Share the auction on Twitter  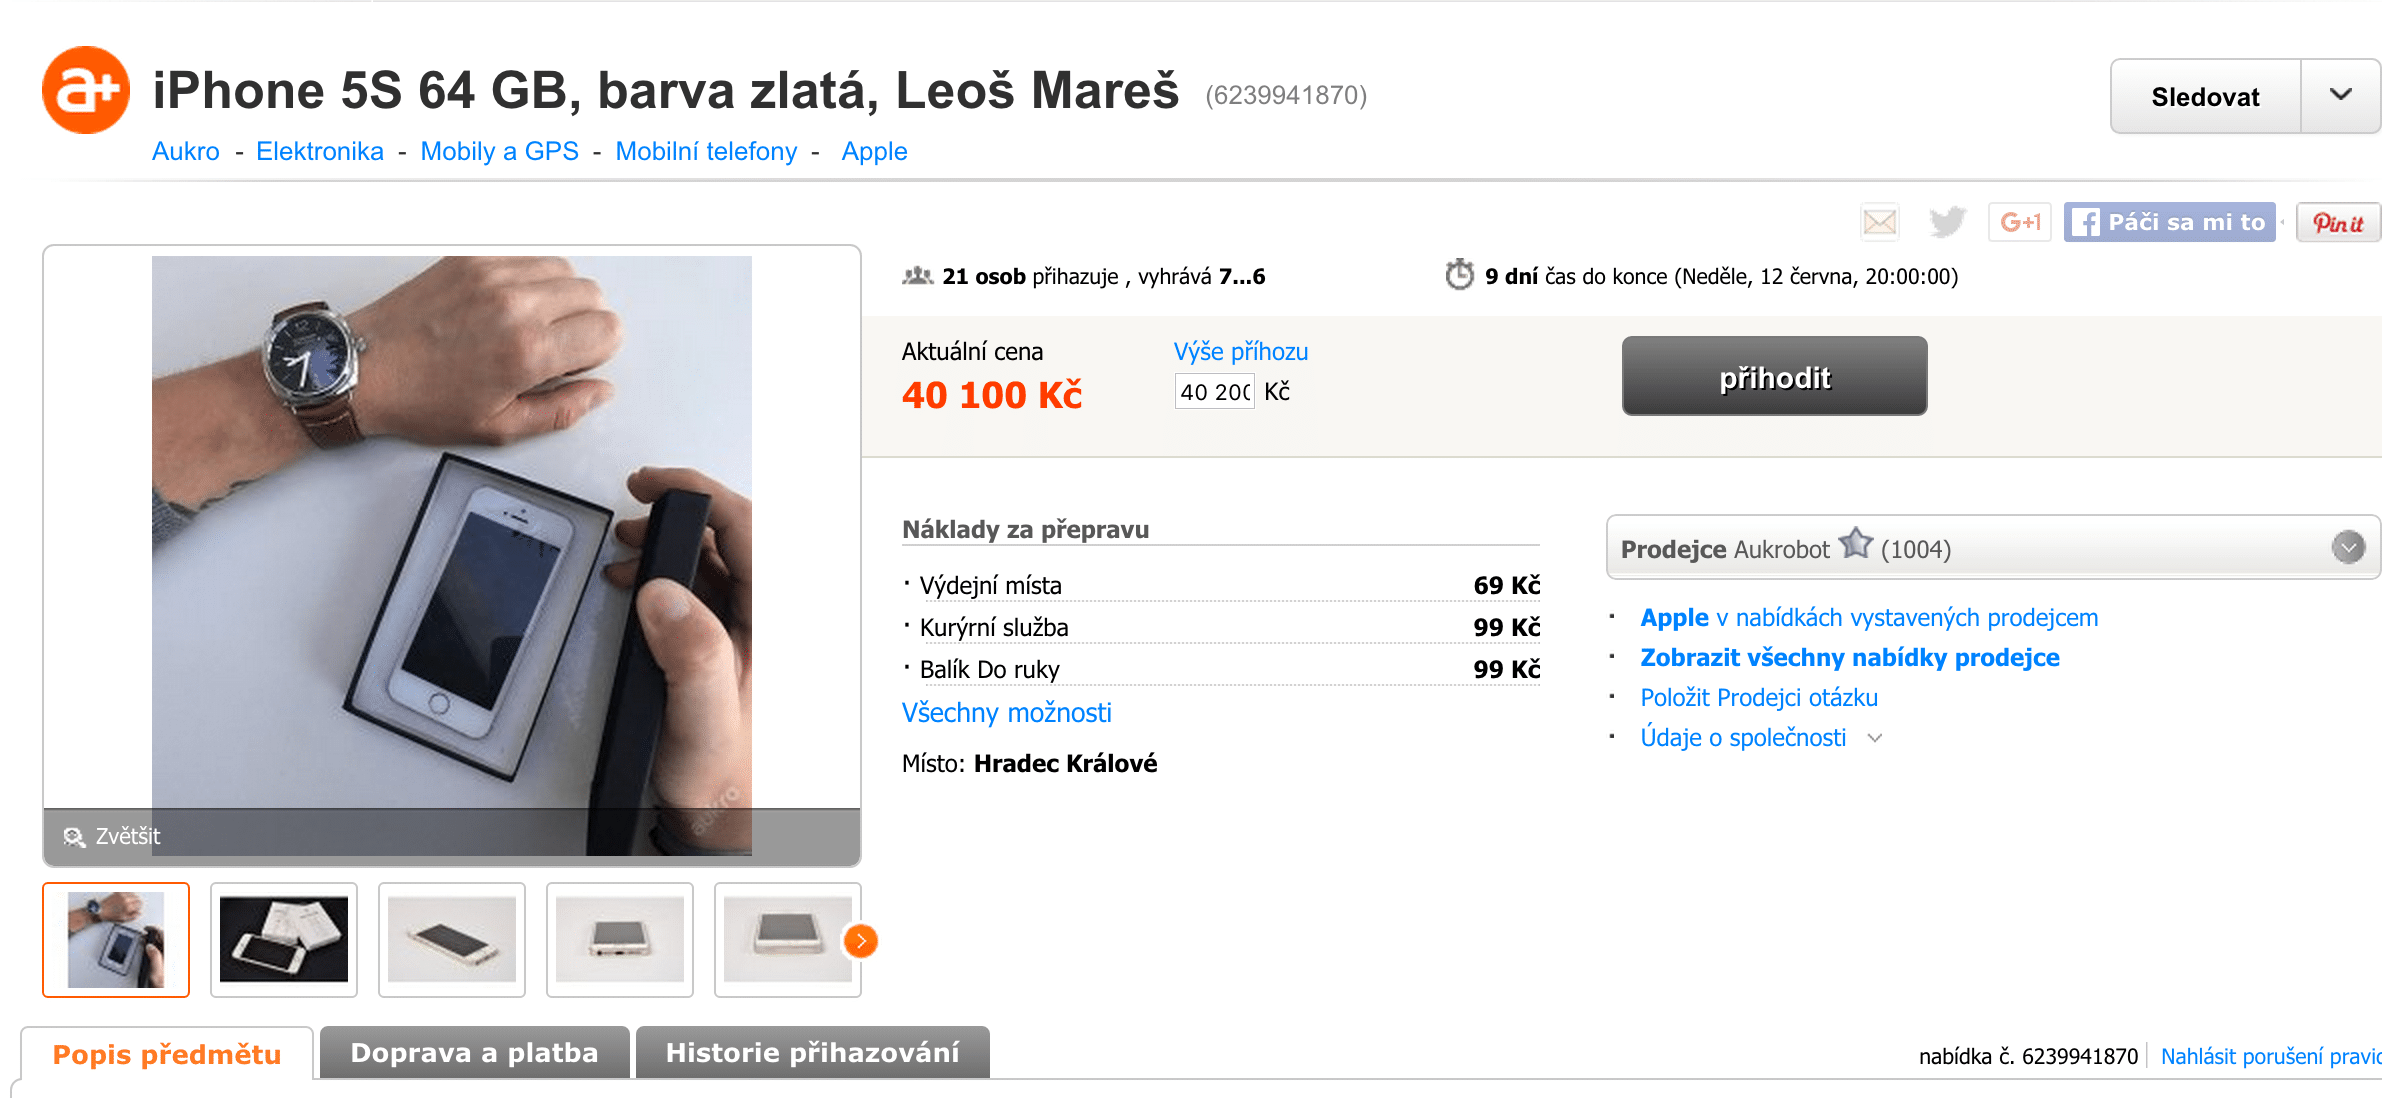1946,222
